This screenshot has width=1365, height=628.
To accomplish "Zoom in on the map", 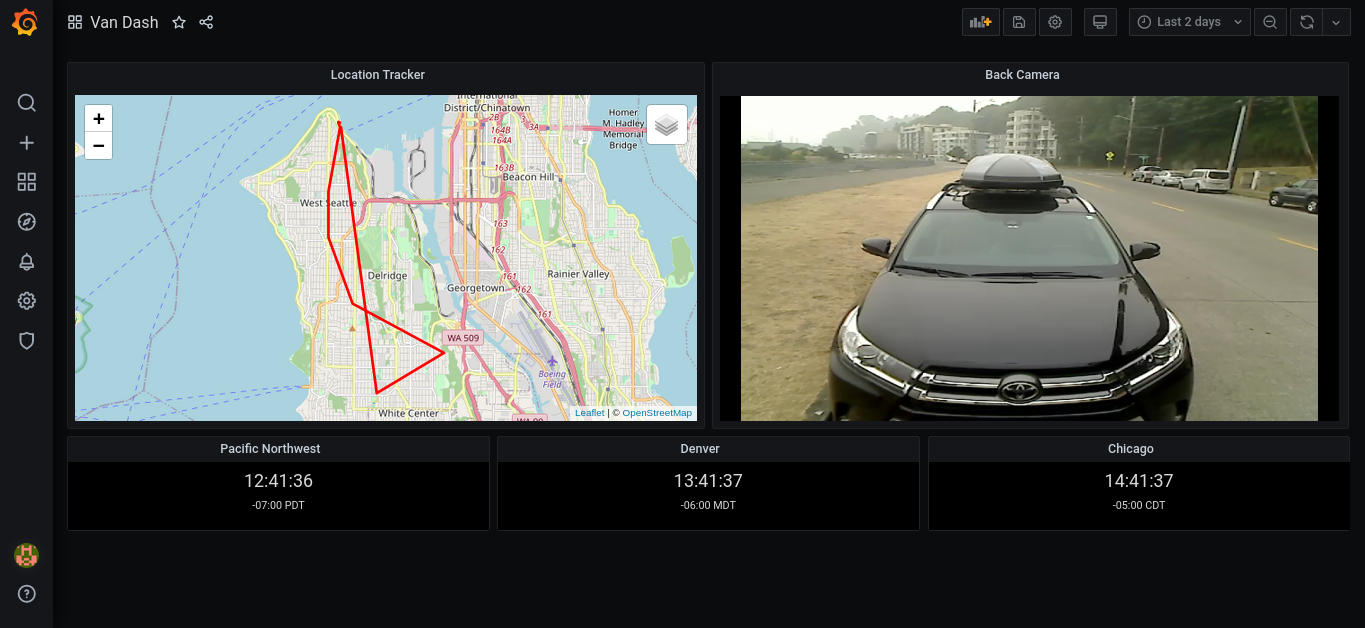I will point(99,119).
